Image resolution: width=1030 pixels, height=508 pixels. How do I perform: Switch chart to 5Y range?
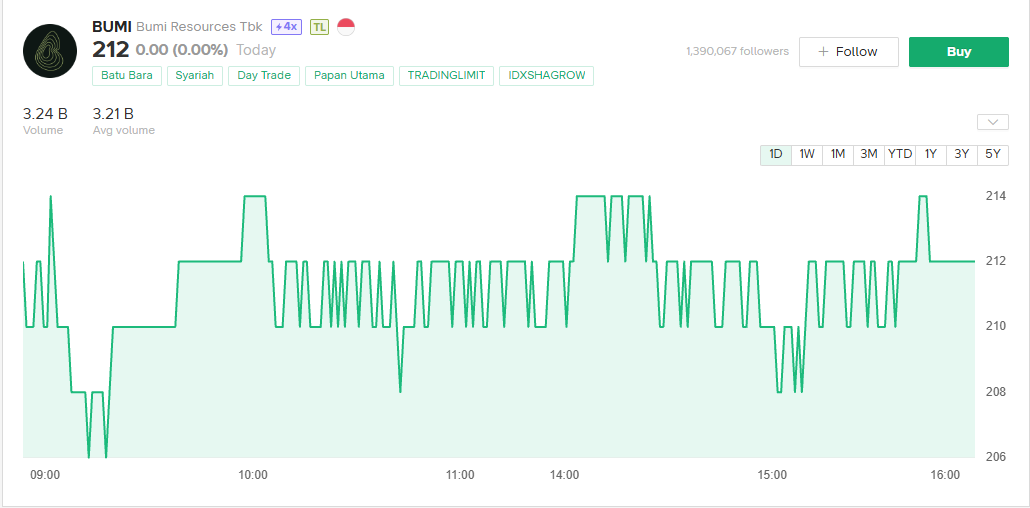click(993, 154)
